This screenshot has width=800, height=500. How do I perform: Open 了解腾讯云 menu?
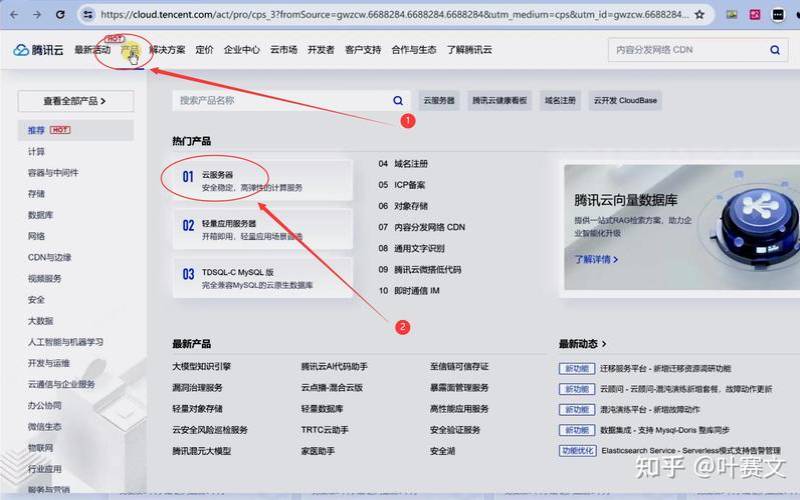pos(469,49)
